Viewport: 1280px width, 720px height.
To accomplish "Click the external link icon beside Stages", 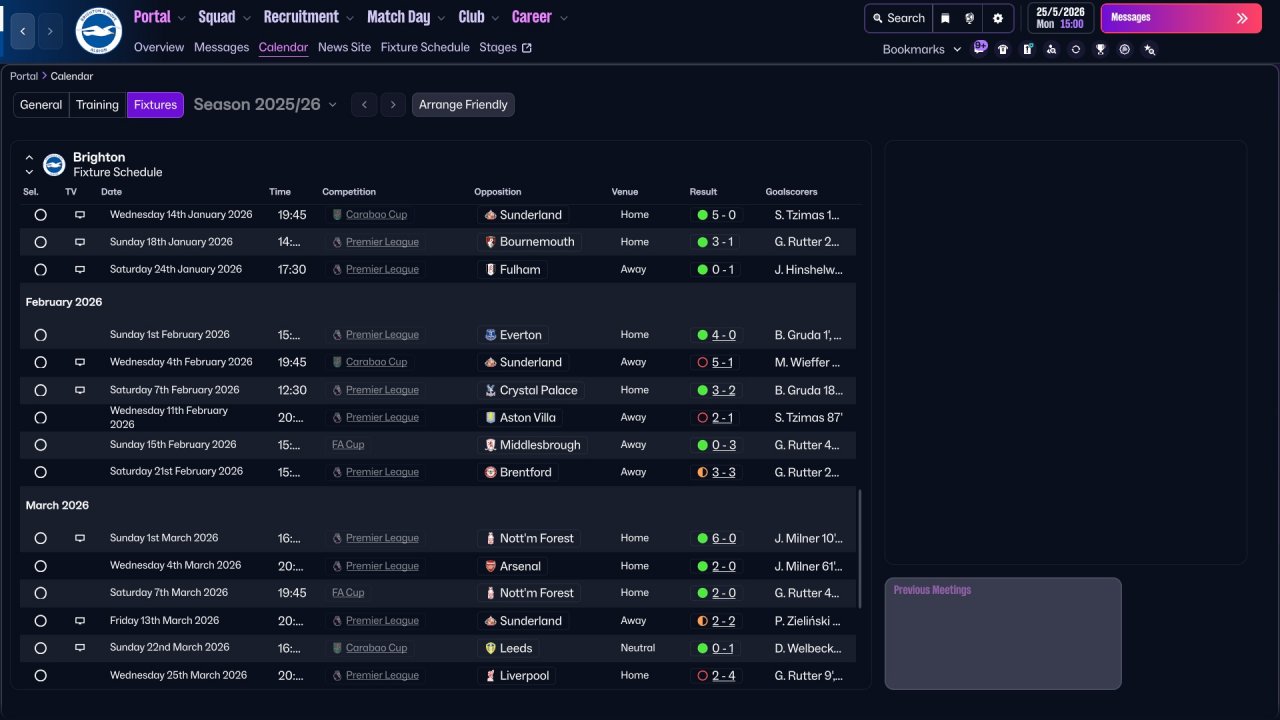I will pyautogui.click(x=527, y=48).
